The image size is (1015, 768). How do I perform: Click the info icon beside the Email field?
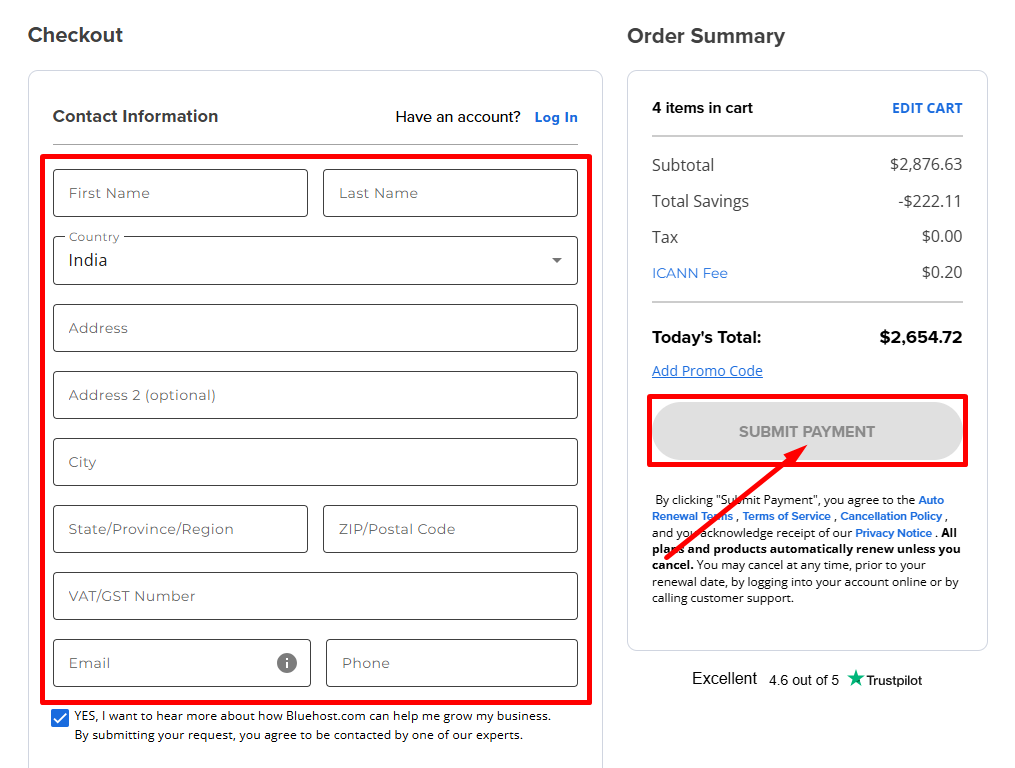pos(285,662)
